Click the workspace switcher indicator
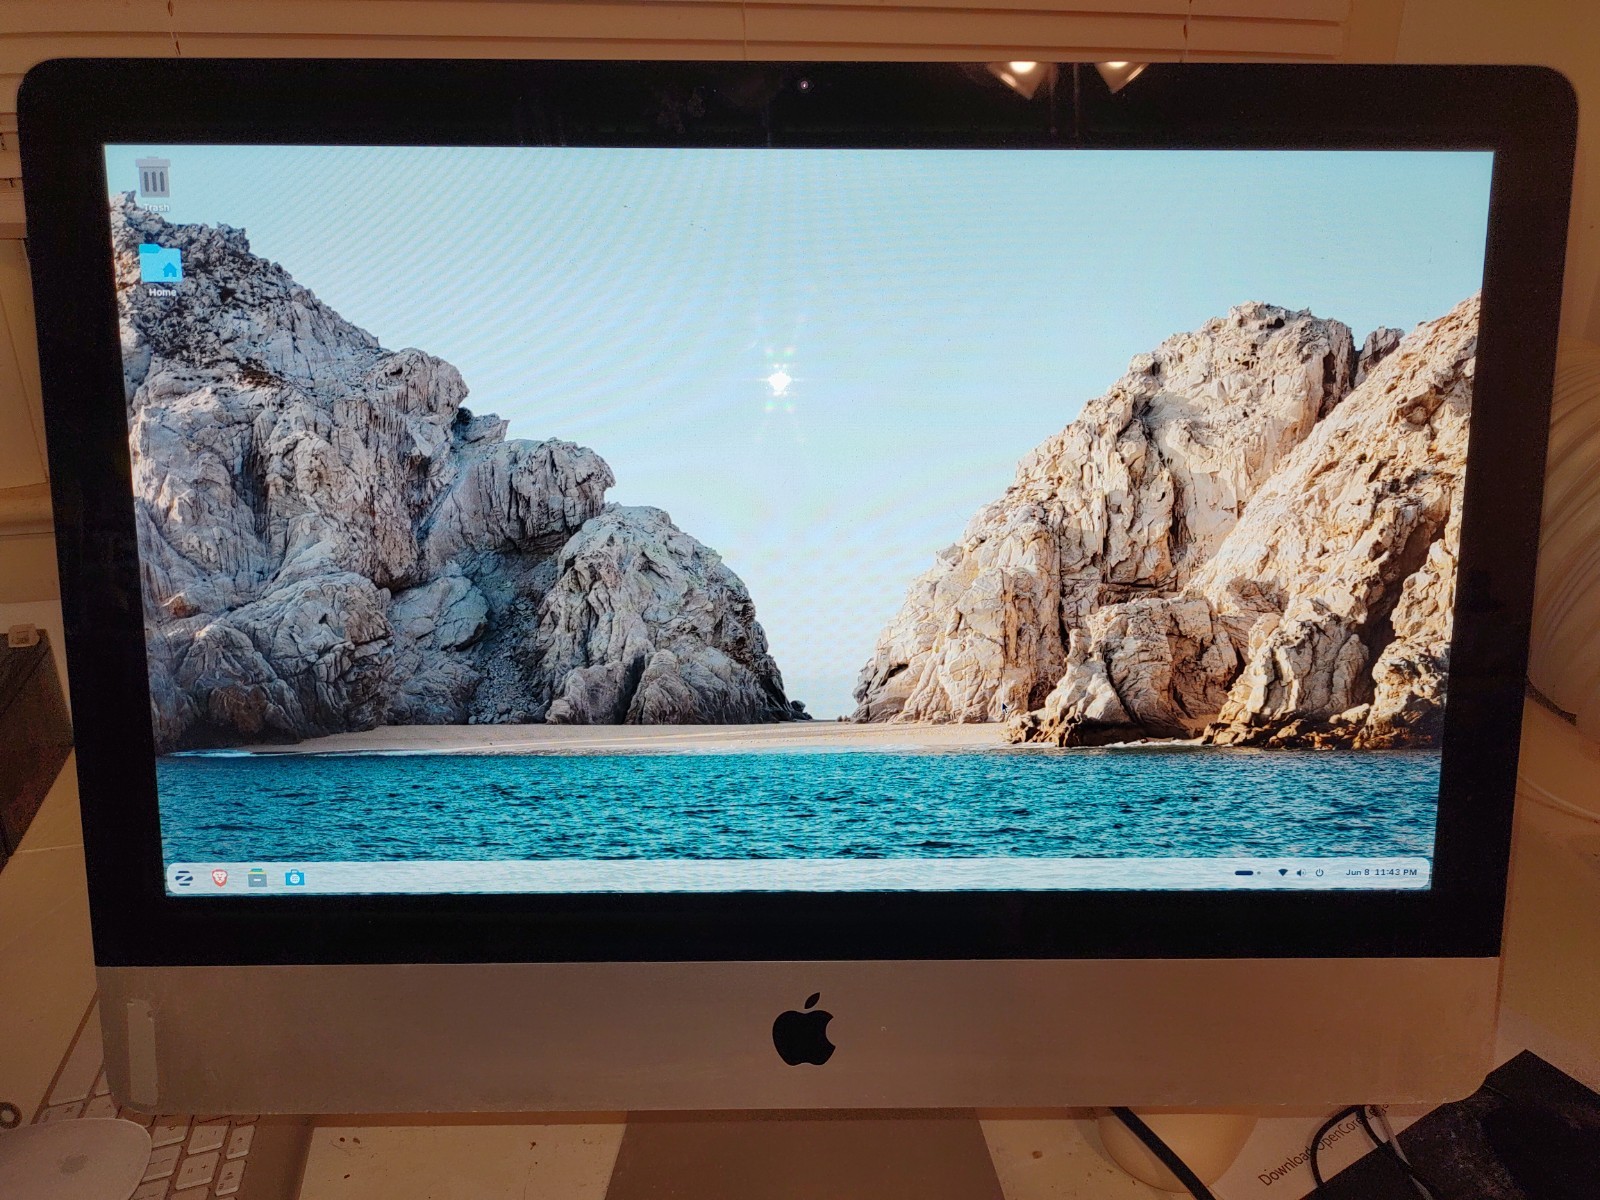Screen dimensions: 1600x1200 [1247, 873]
